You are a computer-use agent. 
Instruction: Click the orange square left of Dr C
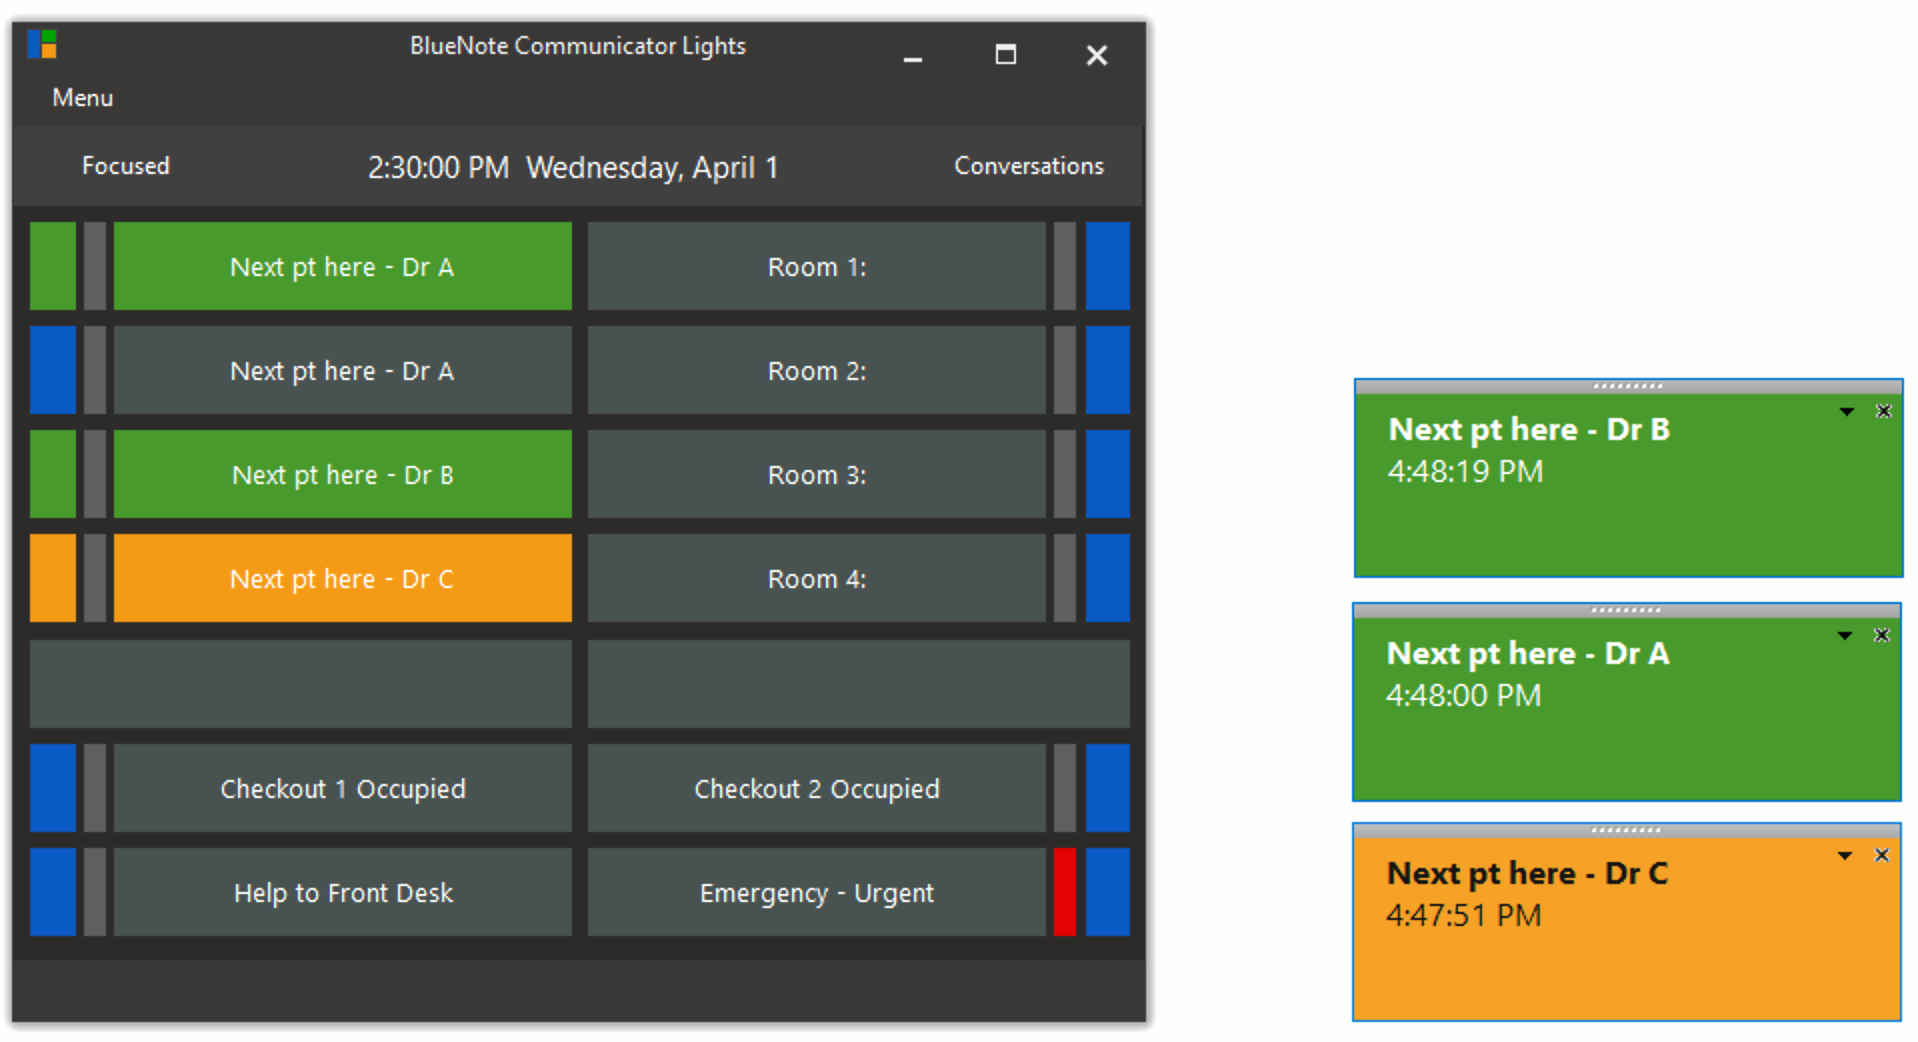click(x=53, y=579)
